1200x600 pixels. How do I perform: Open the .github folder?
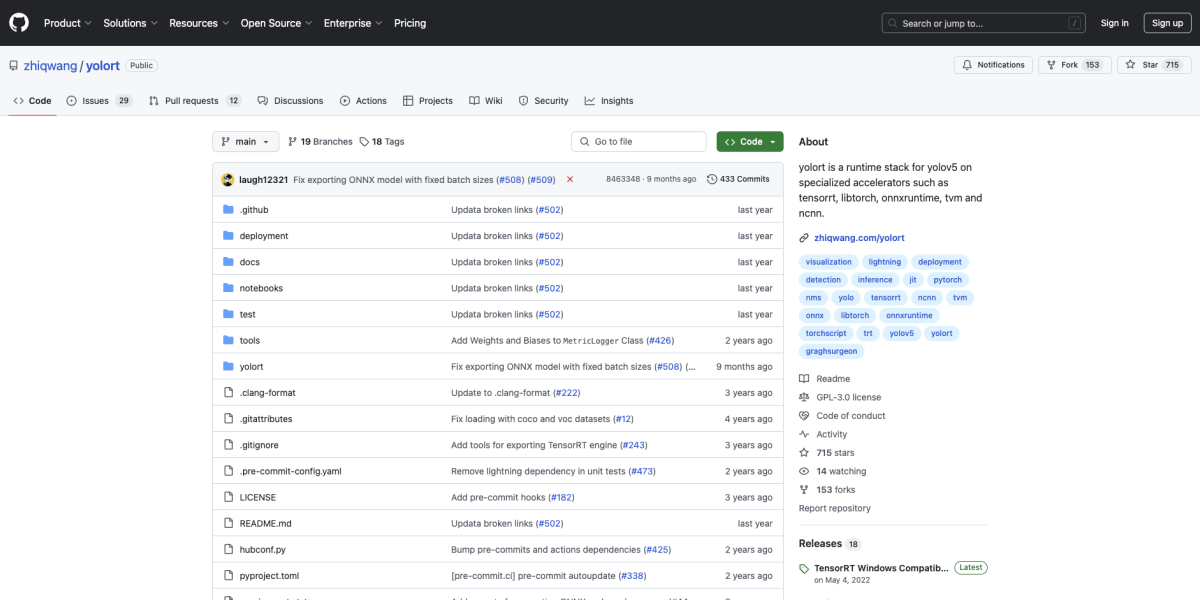(254, 210)
